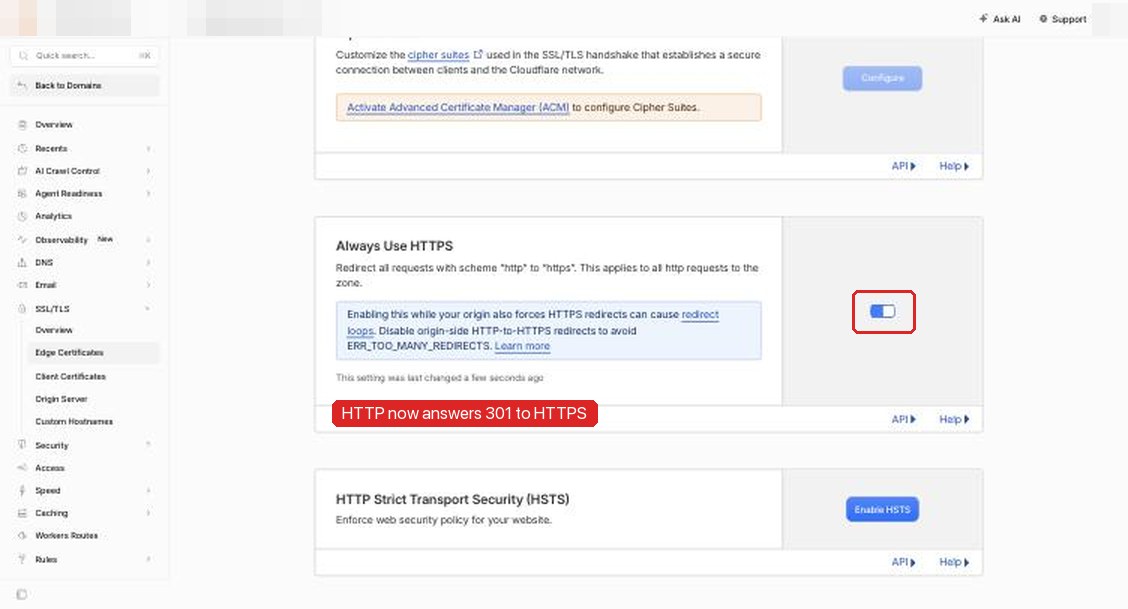Image resolution: width=1128 pixels, height=609 pixels.
Task: Open Help link under cipher suites card
Action: pyautogui.click(x=954, y=166)
